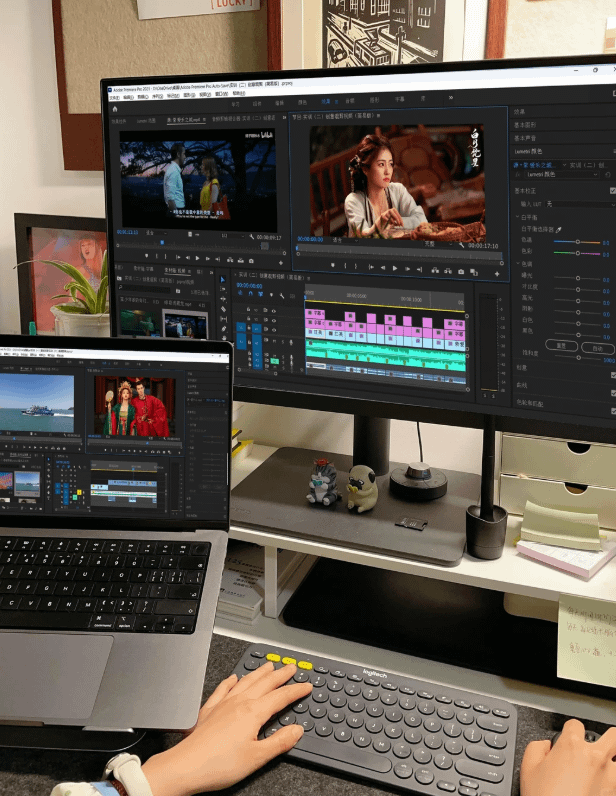Toggle lock on the top video track
The image size is (616, 796).
click(x=248, y=309)
